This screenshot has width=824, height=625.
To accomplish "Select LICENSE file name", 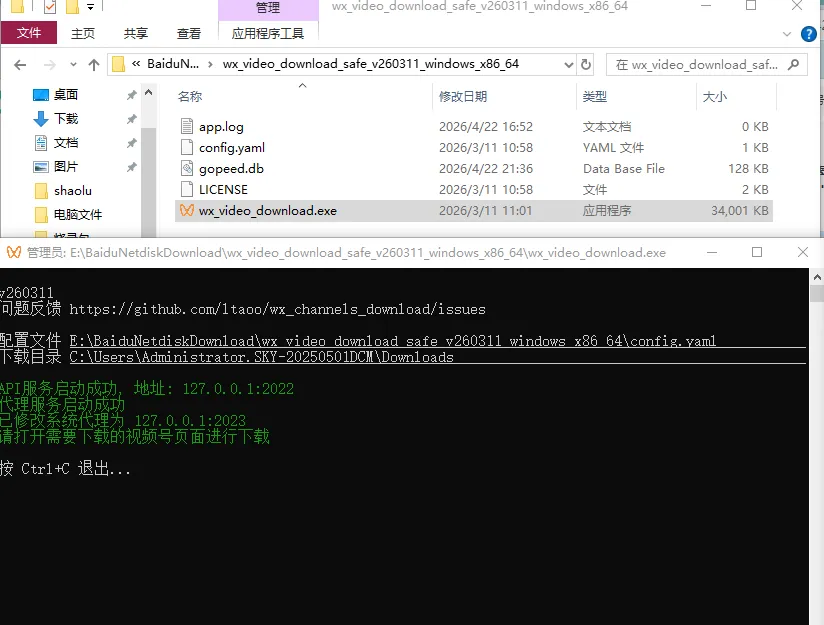I will (223, 190).
